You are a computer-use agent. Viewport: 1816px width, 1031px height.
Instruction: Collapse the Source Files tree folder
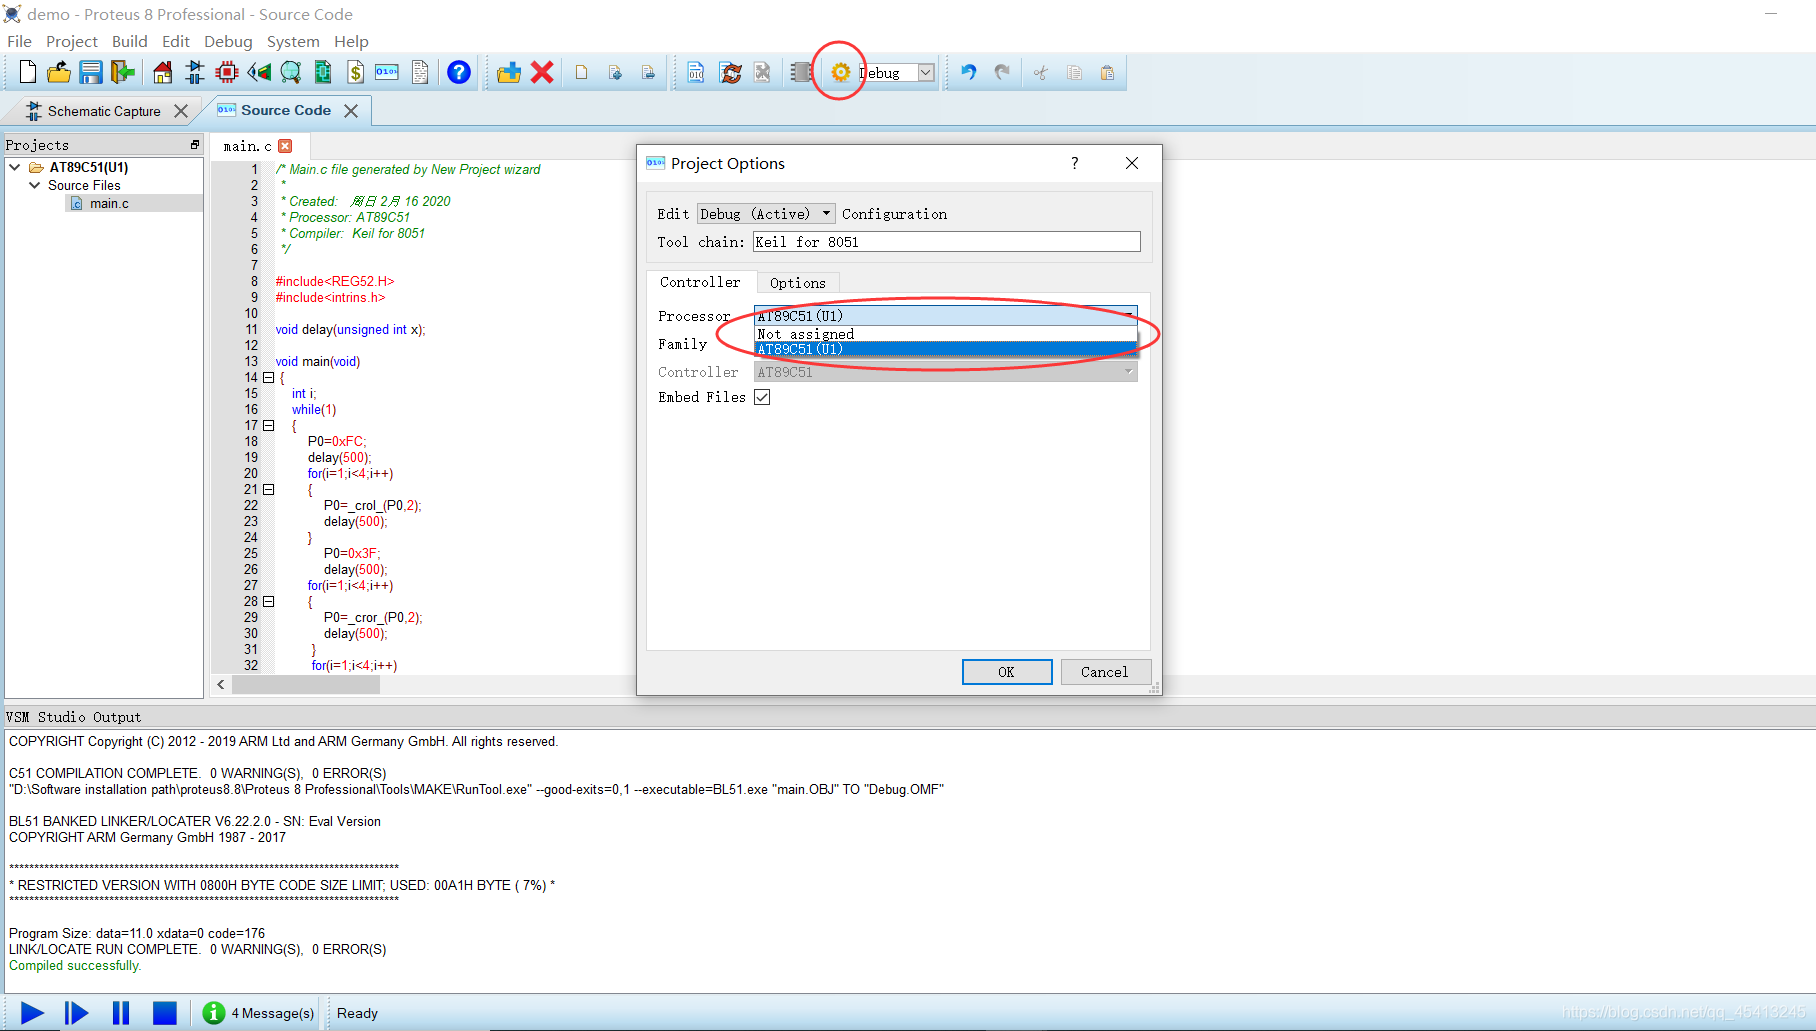[x=35, y=185]
